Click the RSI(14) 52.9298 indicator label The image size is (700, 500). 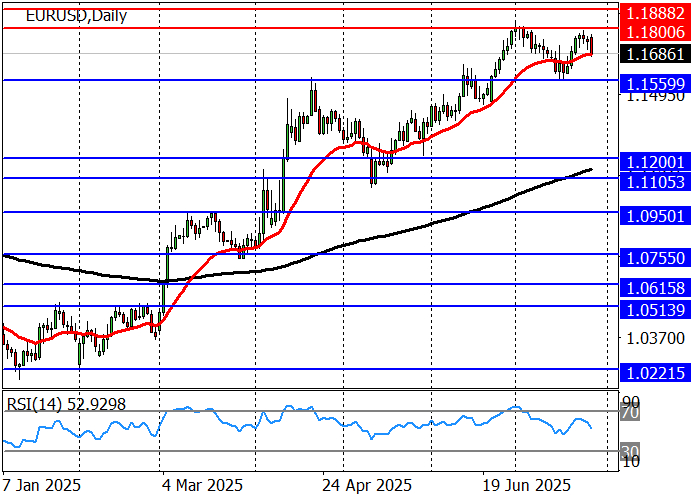(x=66, y=404)
